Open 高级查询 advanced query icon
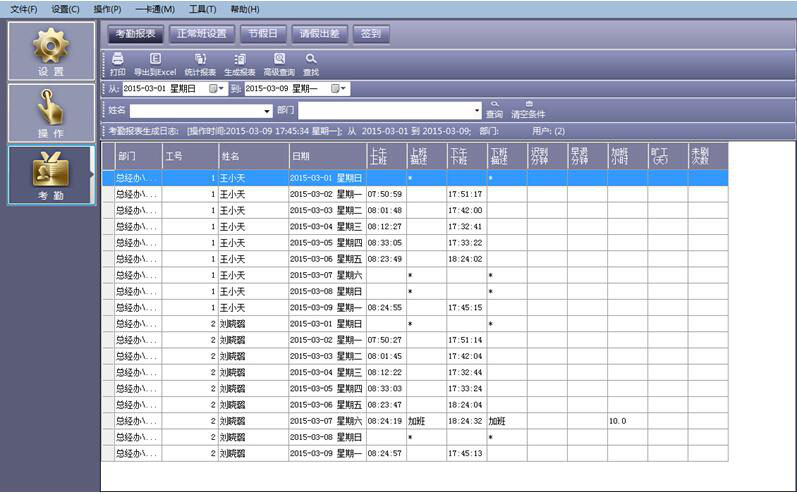Screen dimensions: 797x494 point(279,59)
